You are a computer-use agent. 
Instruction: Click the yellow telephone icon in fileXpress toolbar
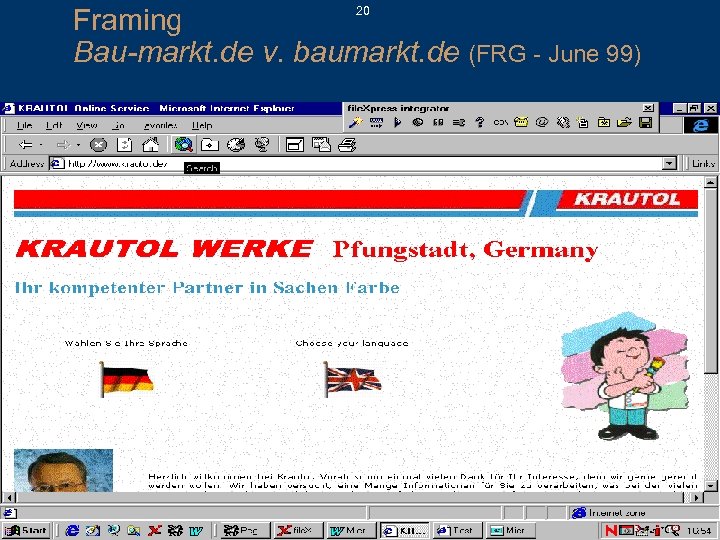coord(521,122)
